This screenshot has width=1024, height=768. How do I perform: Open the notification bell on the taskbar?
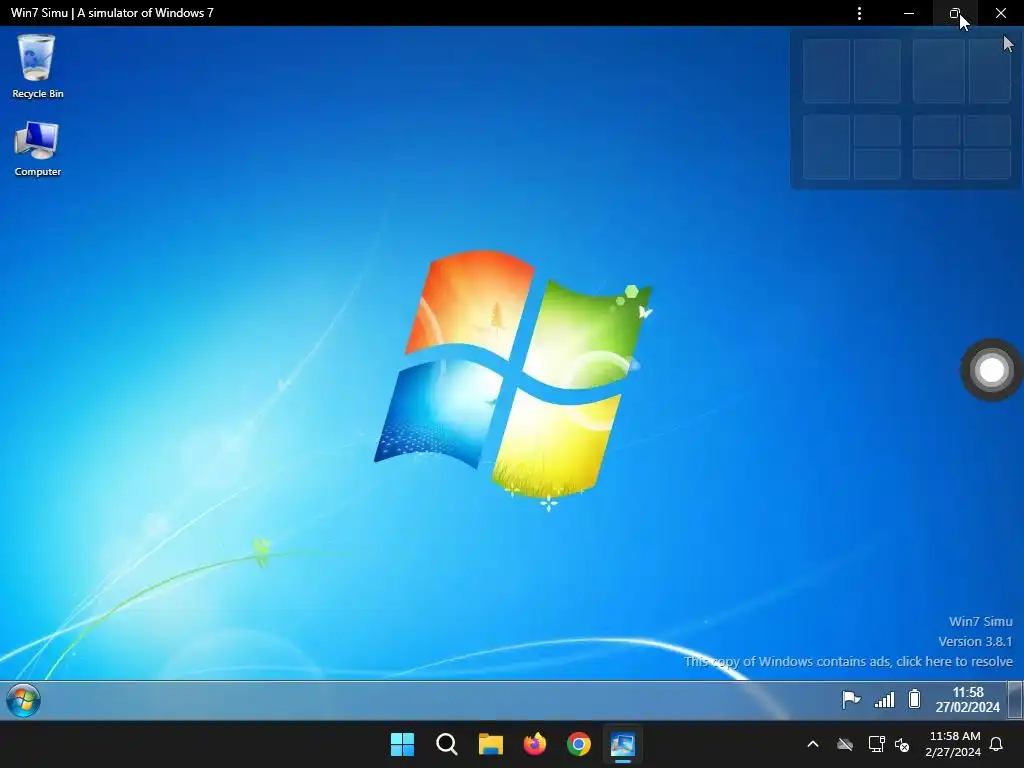(x=997, y=744)
